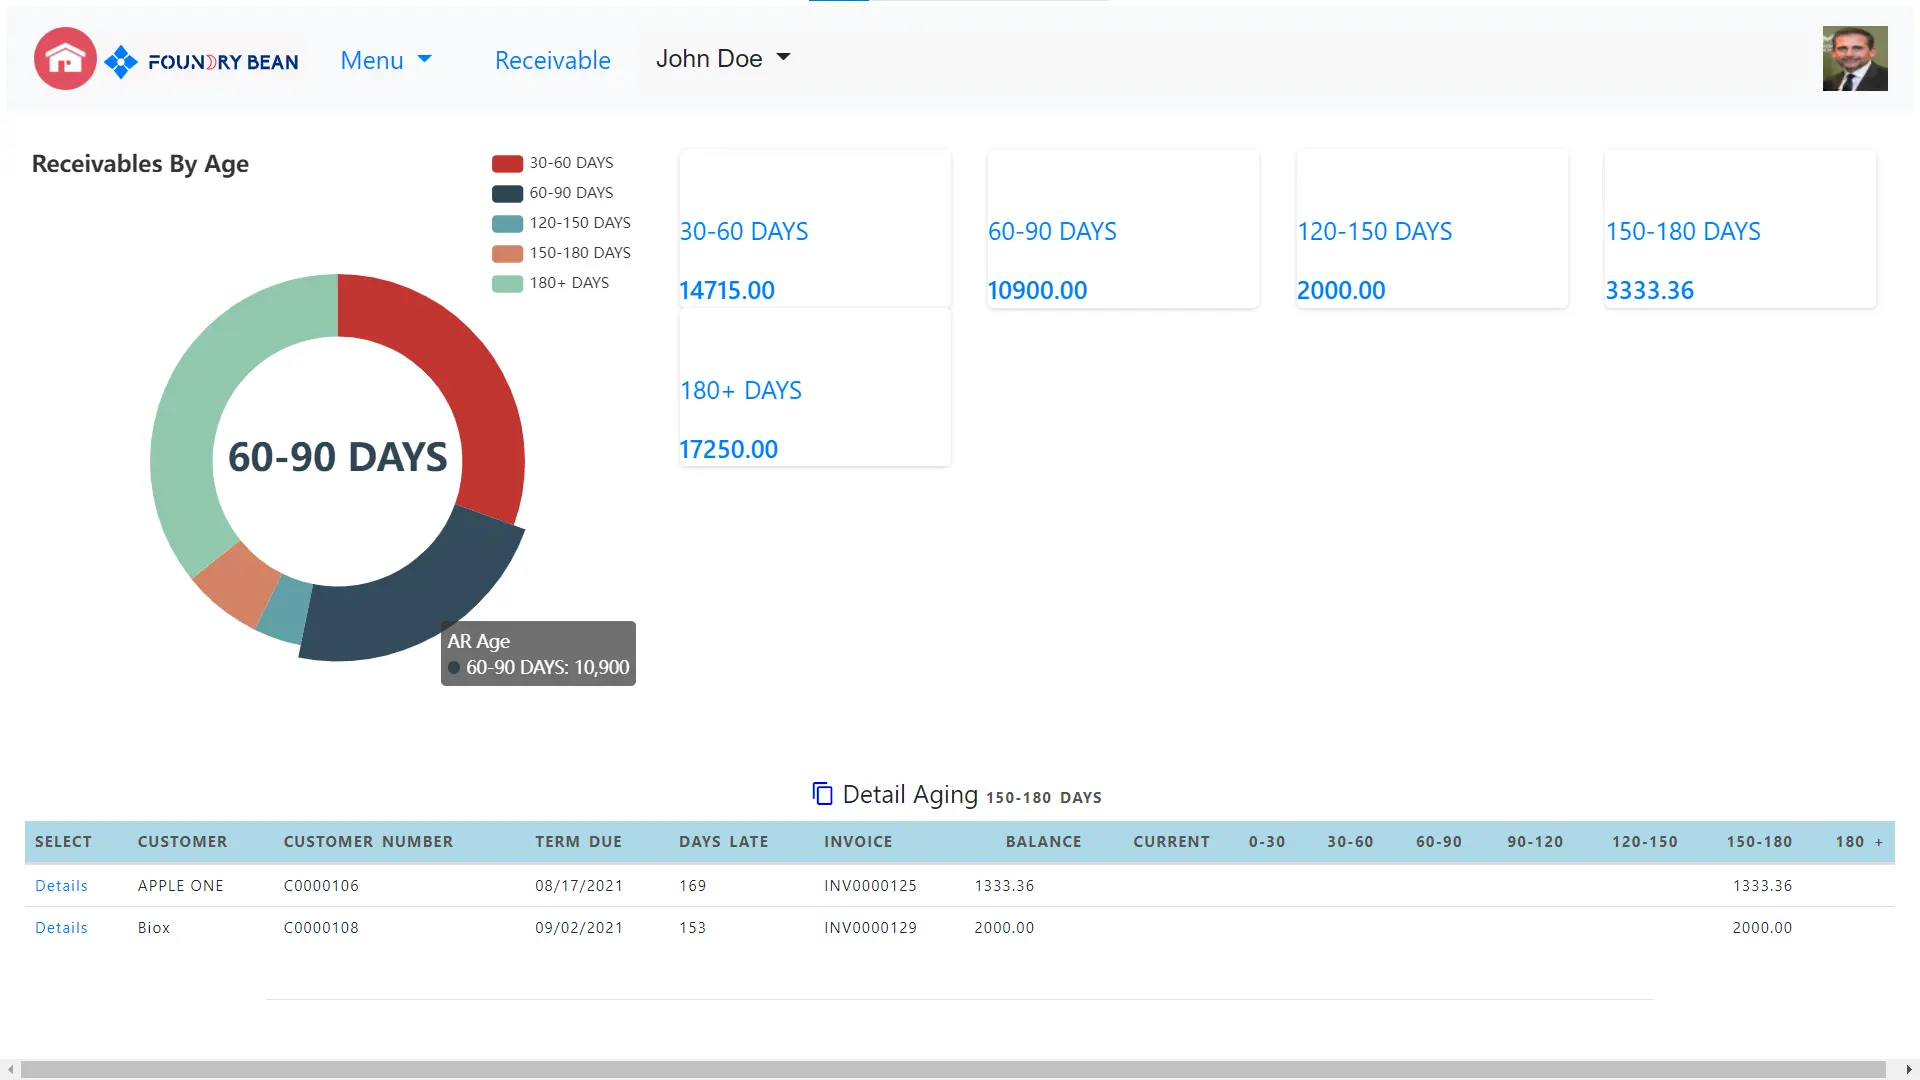1920x1080 pixels.
Task: Toggle the 180+ DAYS legend swatch
Action: click(507, 283)
